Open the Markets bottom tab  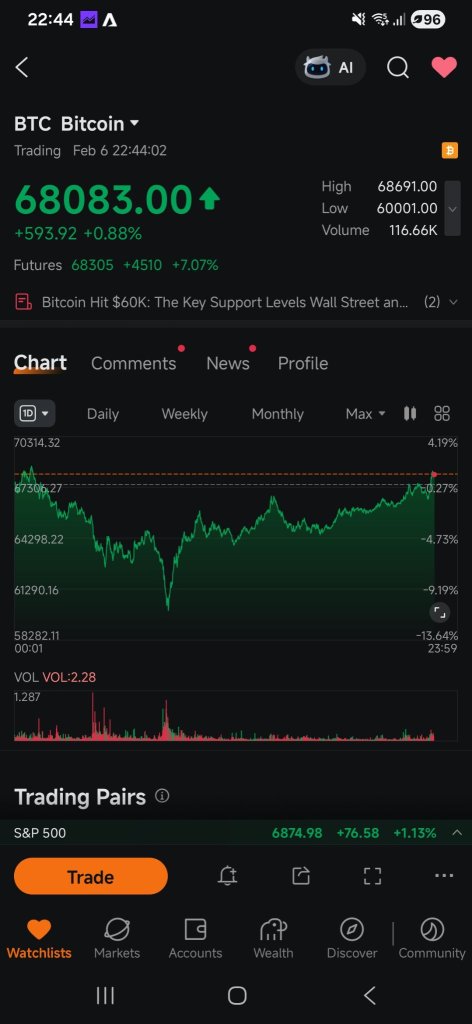117,938
